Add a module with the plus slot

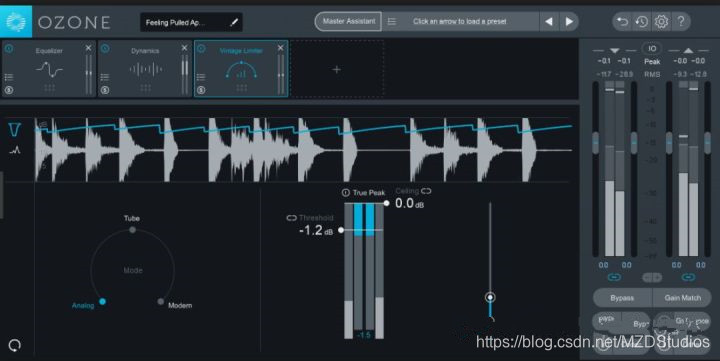click(337, 69)
